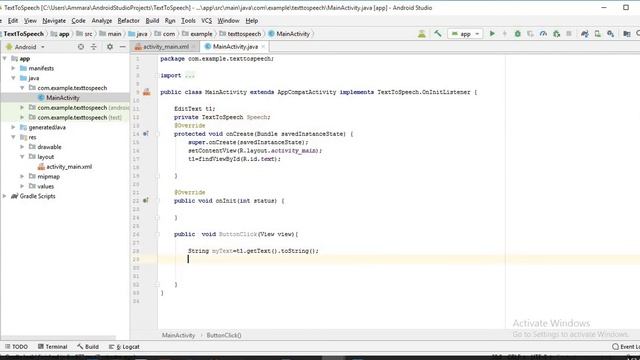
Task: Collapse the java folder
Action: [x=13, y=78]
